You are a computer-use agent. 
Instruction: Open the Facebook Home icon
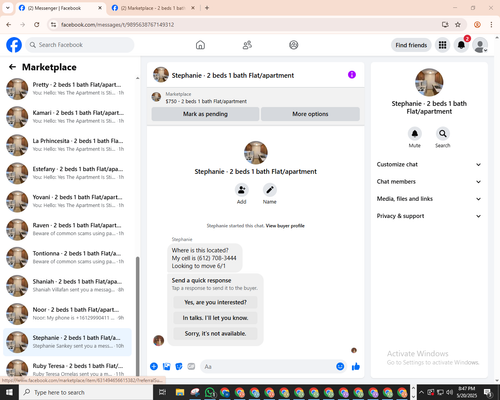pos(200,45)
